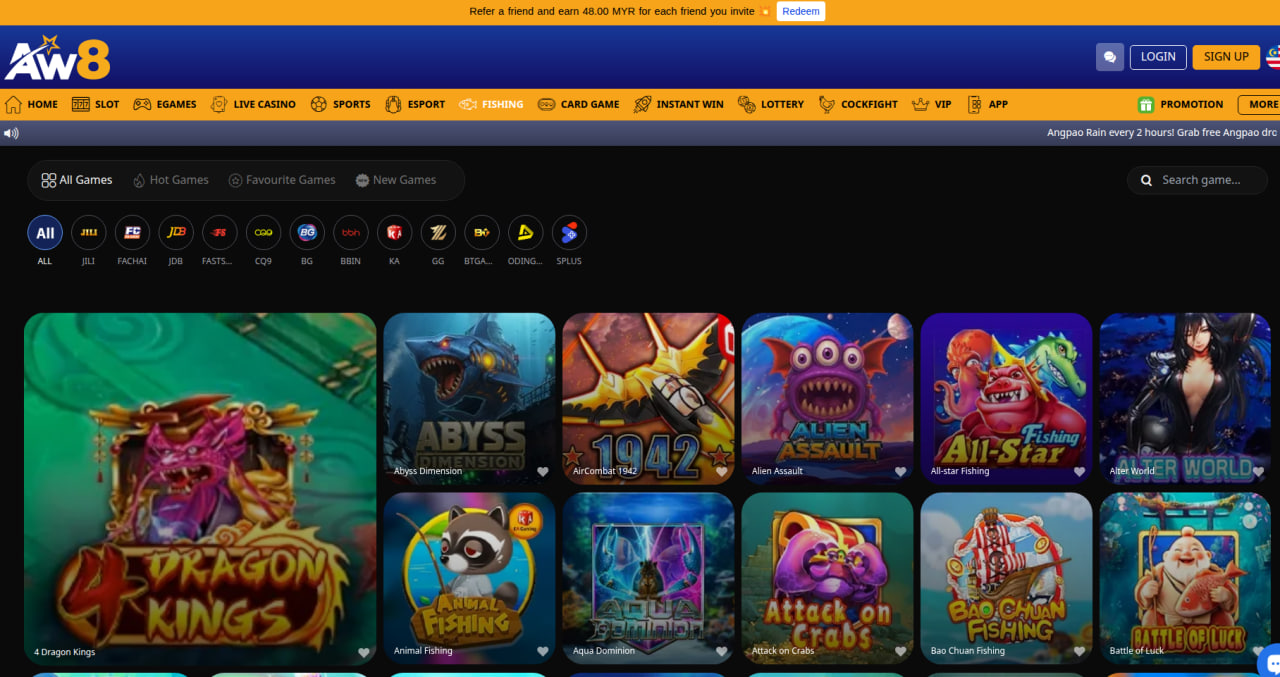Filter by BG provider icon
This screenshot has height=677, width=1280.
(307, 233)
